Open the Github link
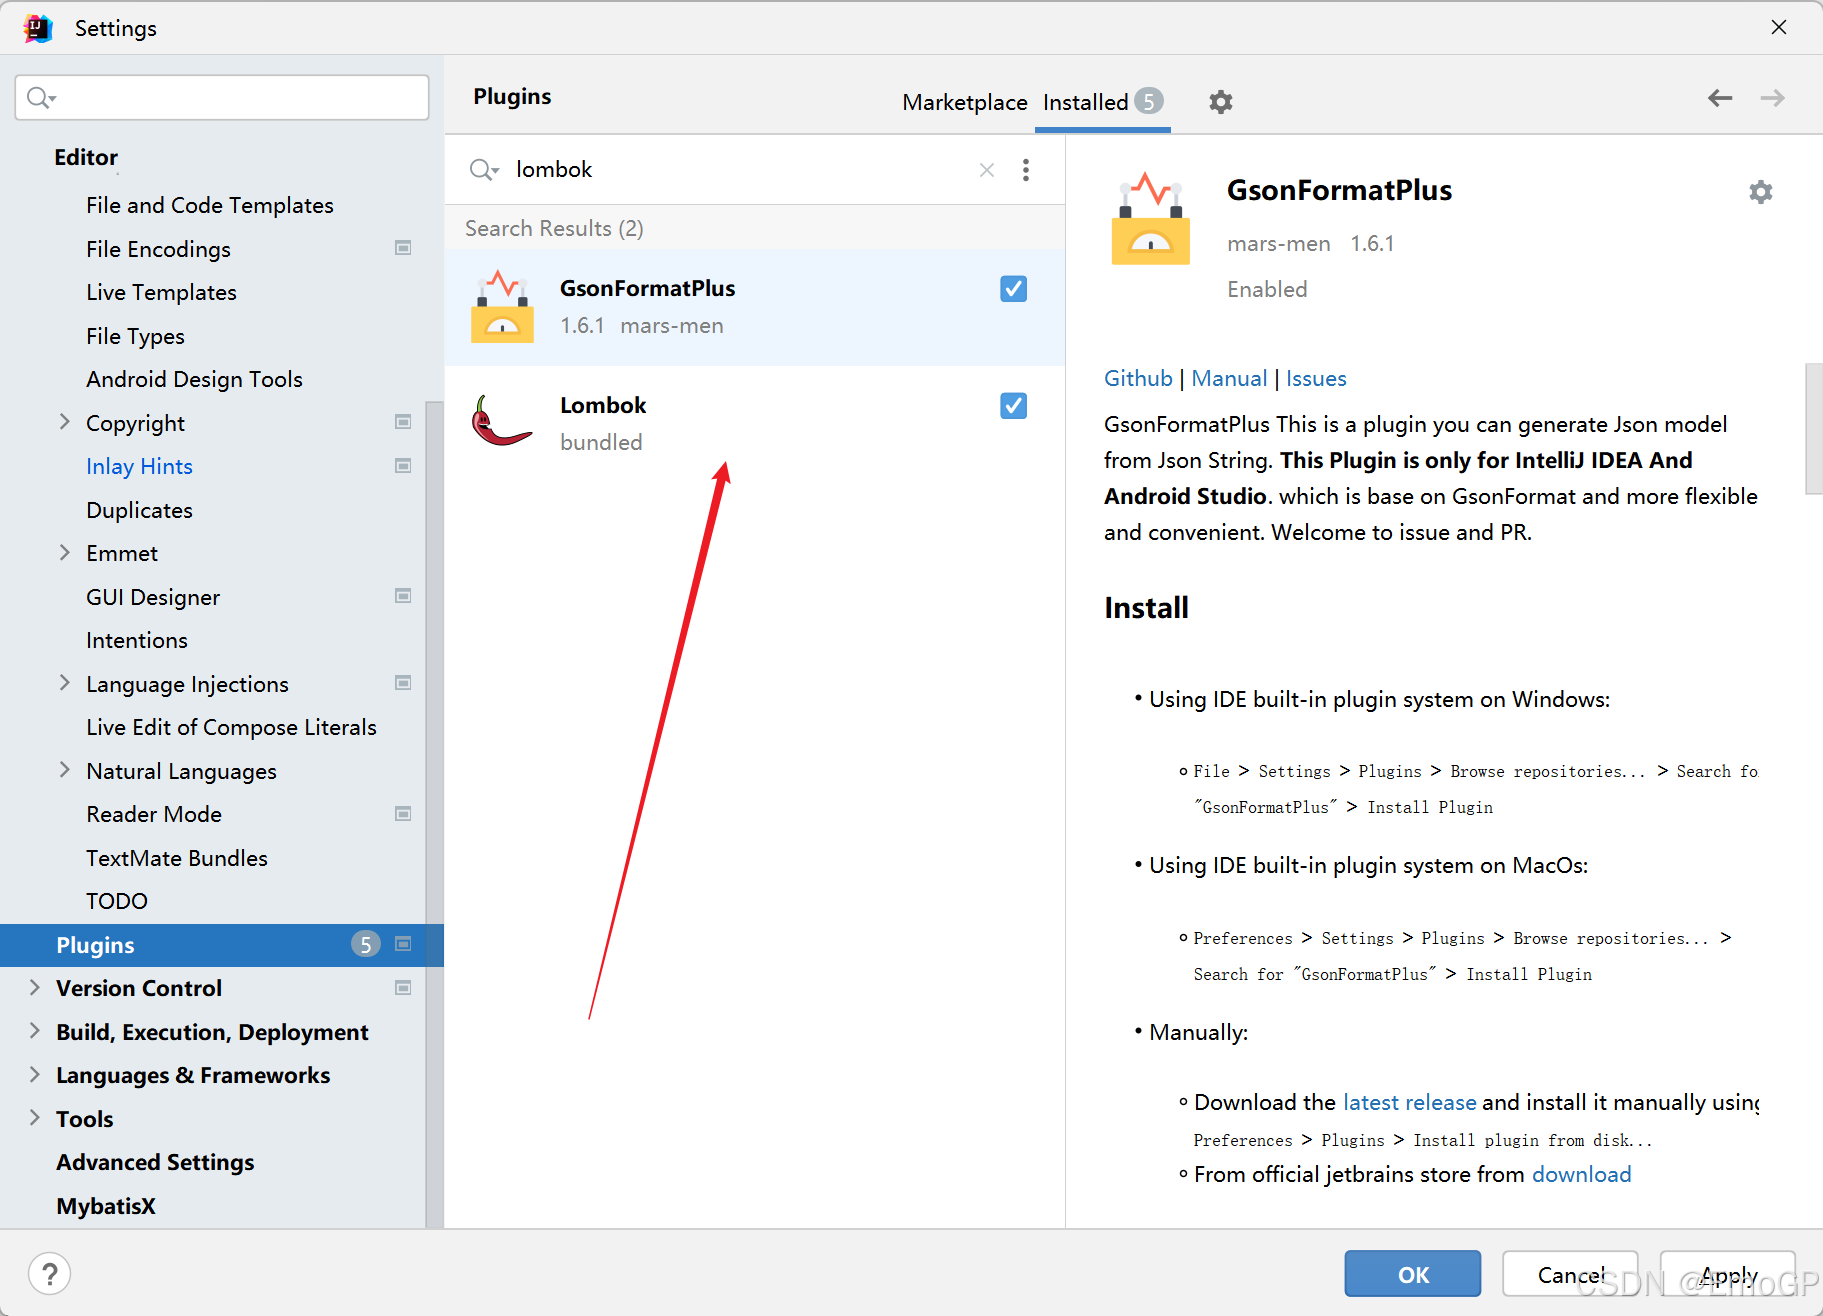Screen dimensions: 1823x1316 [x=1138, y=378]
